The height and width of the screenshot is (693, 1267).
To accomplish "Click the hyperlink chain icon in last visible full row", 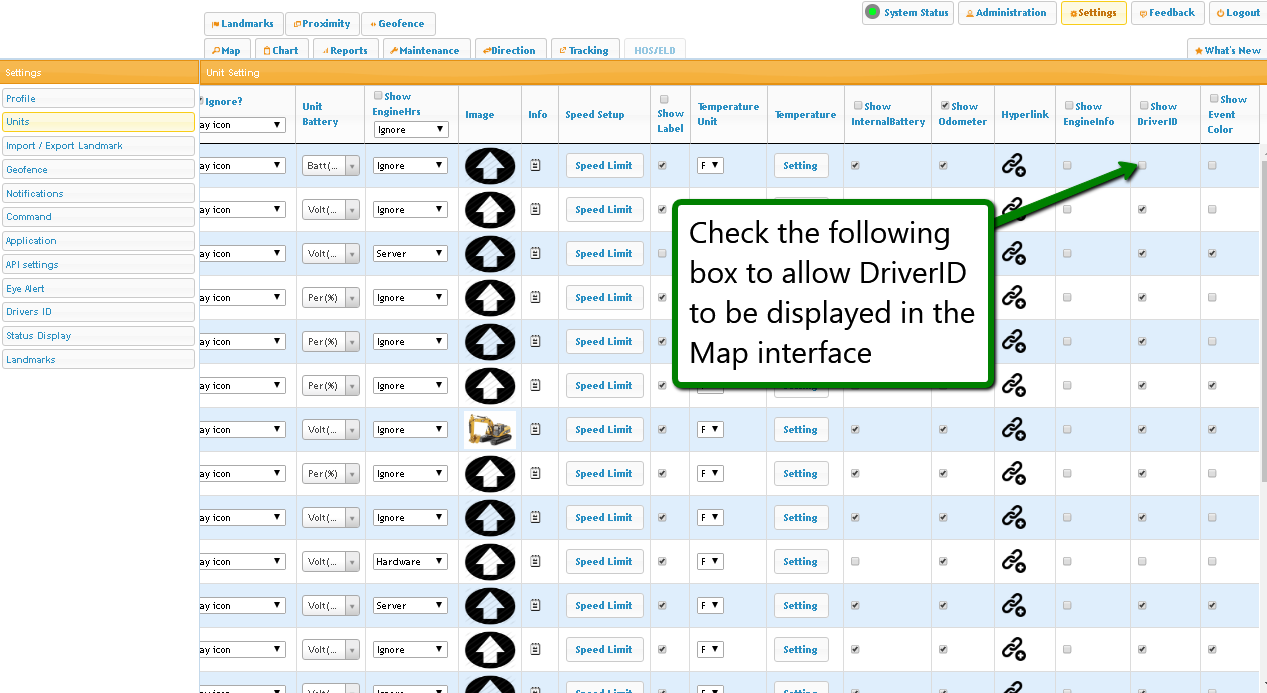I will (1014, 650).
